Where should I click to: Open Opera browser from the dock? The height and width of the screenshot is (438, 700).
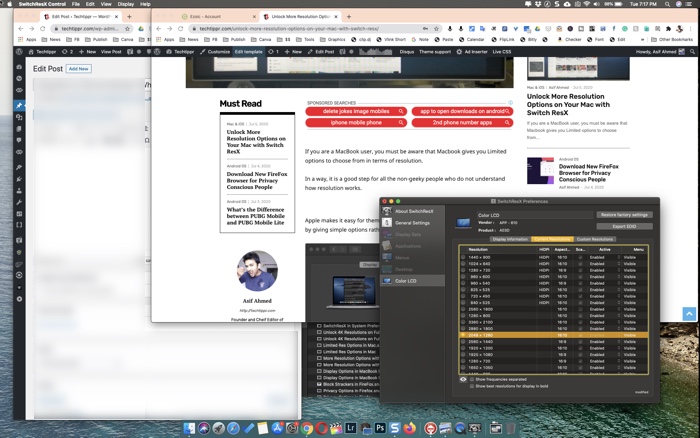[x=321, y=428]
